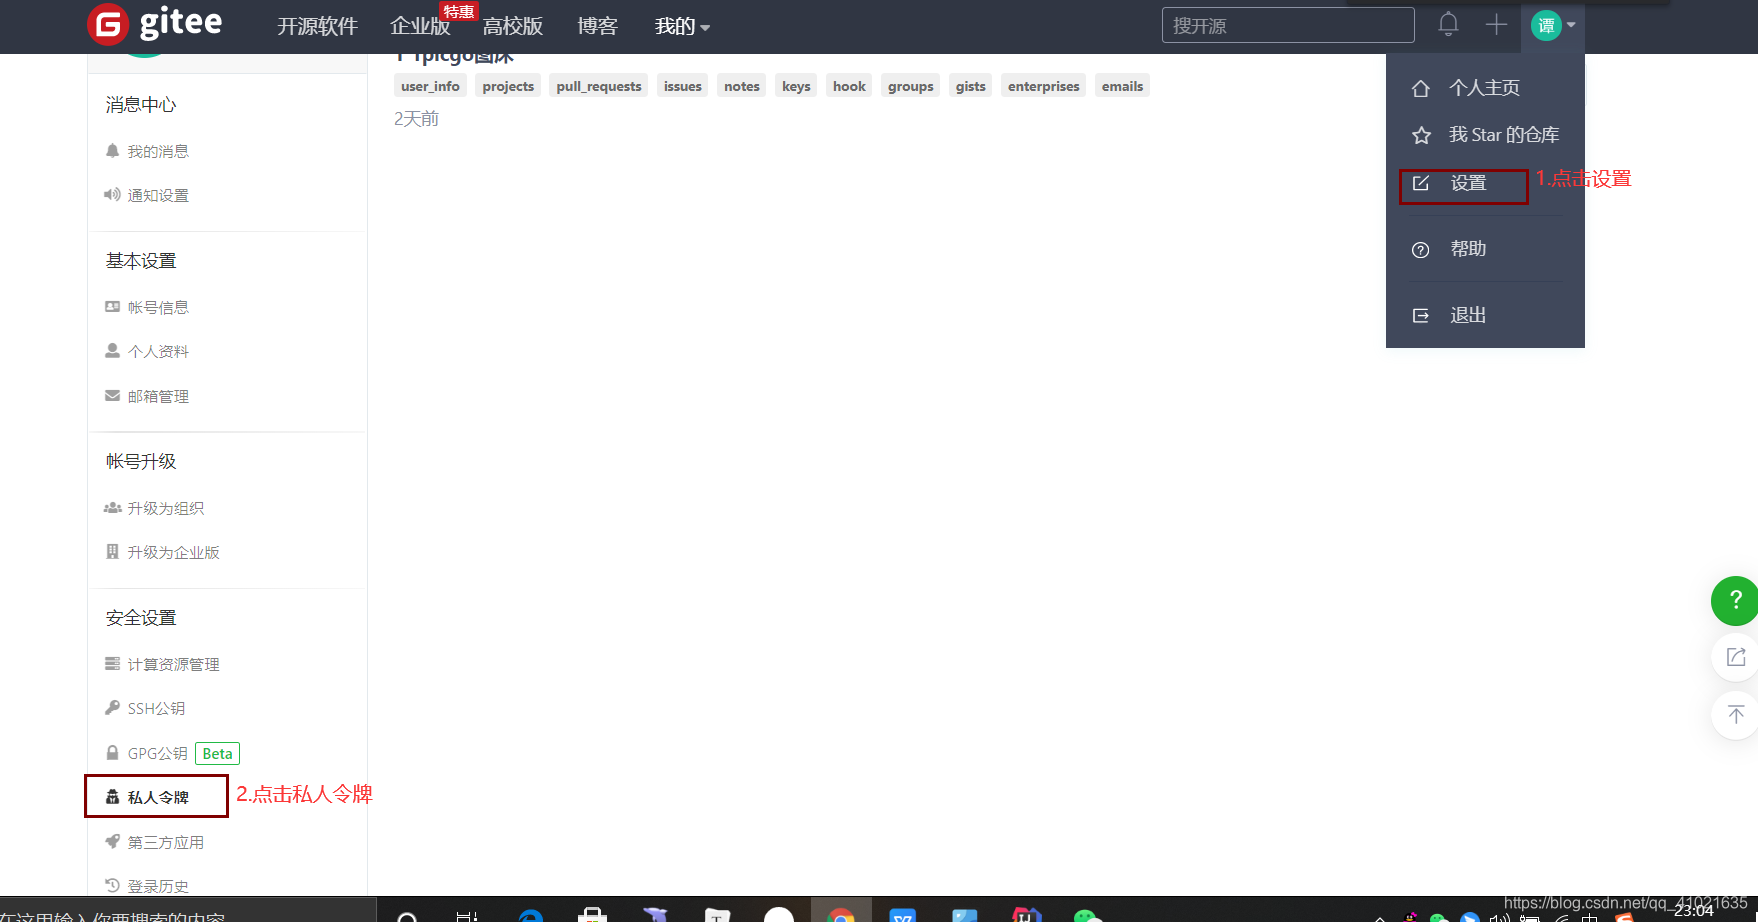1758x922 pixels.
Task: Click bell icon next to 我的消息
Action: pyautogui.click(x=112, y=151)
